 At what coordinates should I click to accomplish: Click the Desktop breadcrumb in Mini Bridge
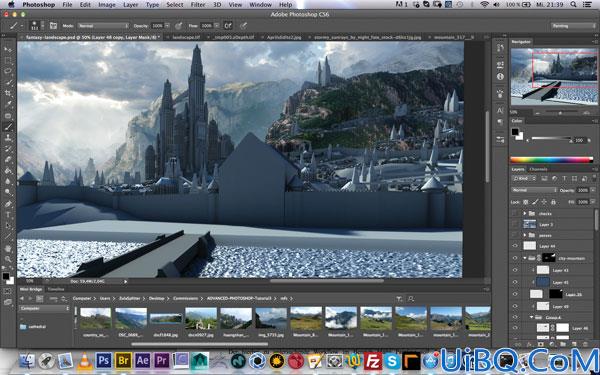coord(157,298)
